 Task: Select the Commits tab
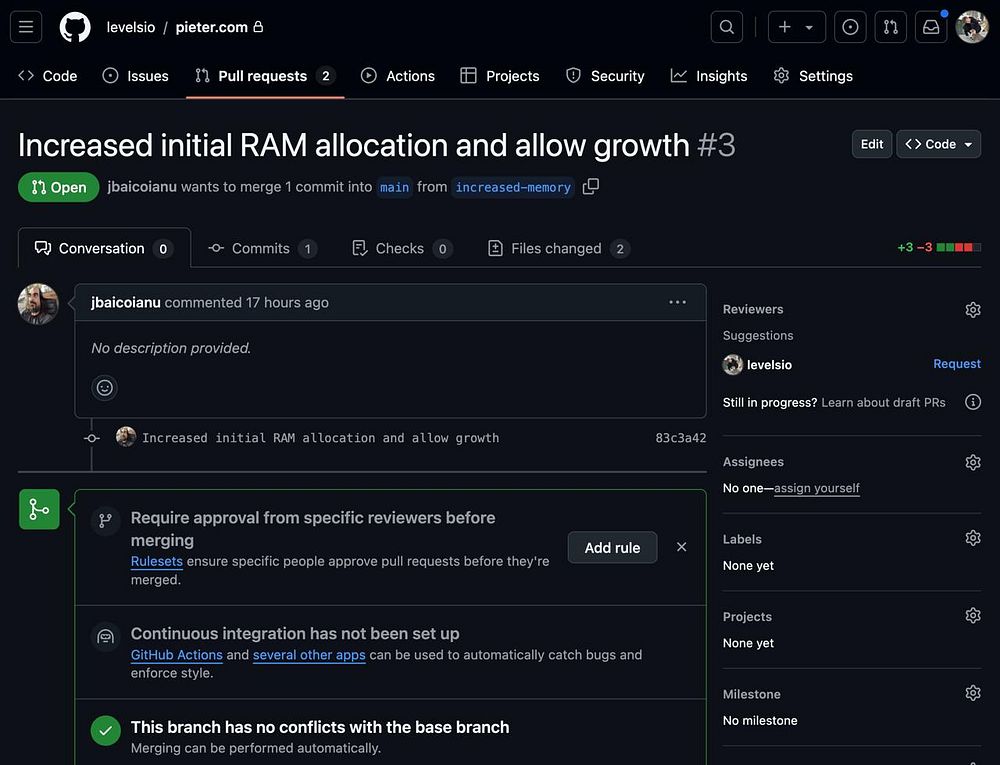coord(262,248)
